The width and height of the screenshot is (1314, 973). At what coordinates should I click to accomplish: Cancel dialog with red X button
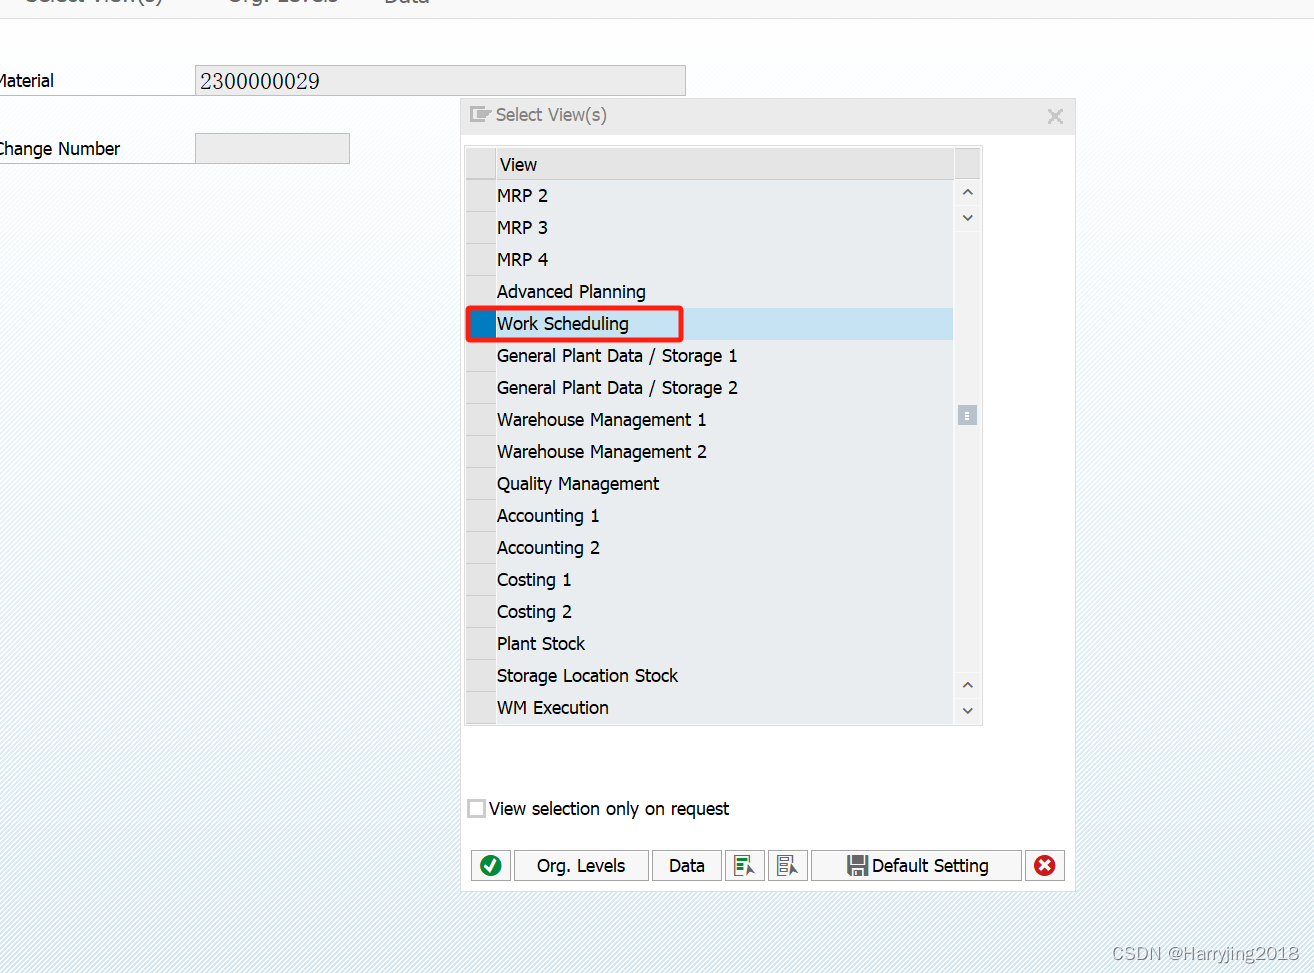[1045, 865]
